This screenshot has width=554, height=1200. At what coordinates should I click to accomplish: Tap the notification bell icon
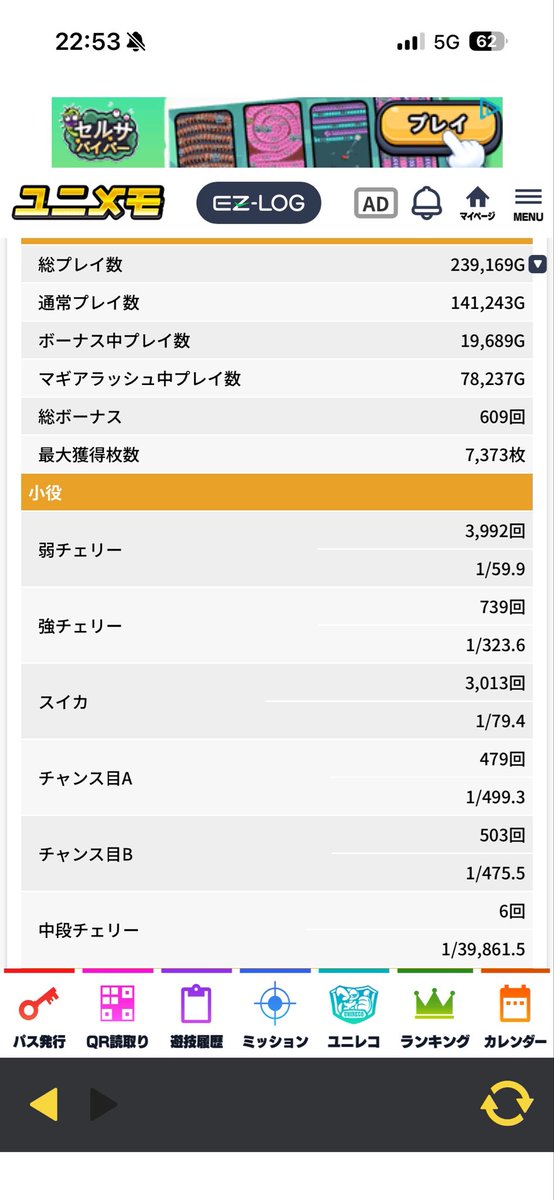(427, 203)
